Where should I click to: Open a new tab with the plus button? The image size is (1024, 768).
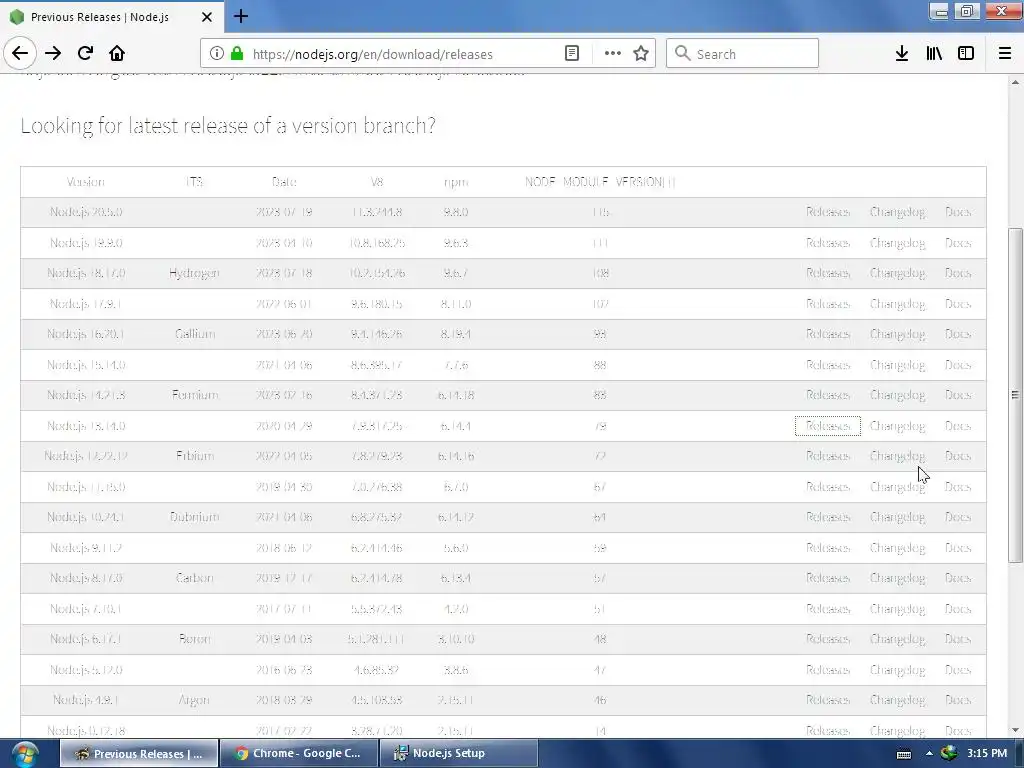[x=241, y=16]
